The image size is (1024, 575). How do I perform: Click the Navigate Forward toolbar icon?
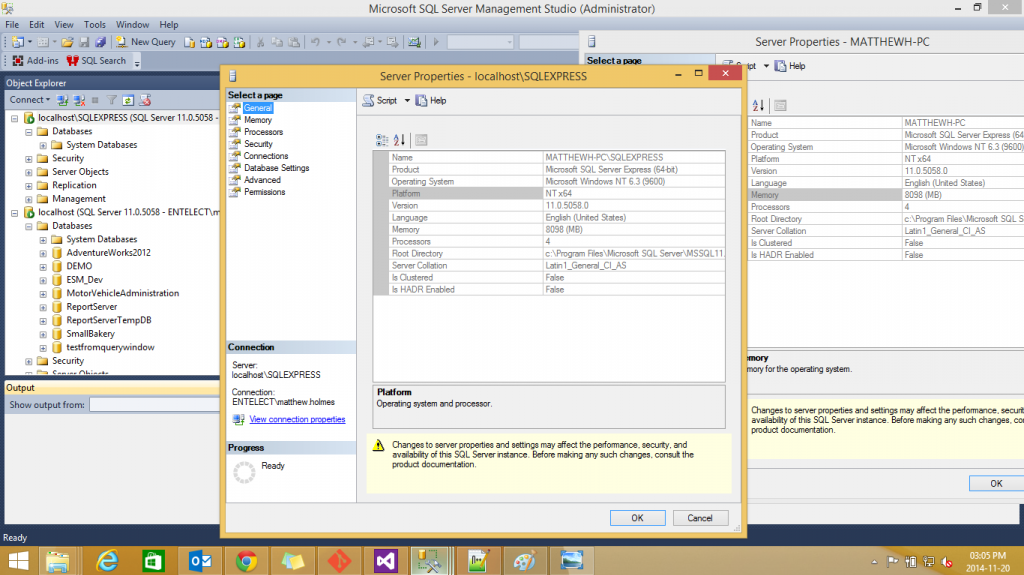click(392, 42)
